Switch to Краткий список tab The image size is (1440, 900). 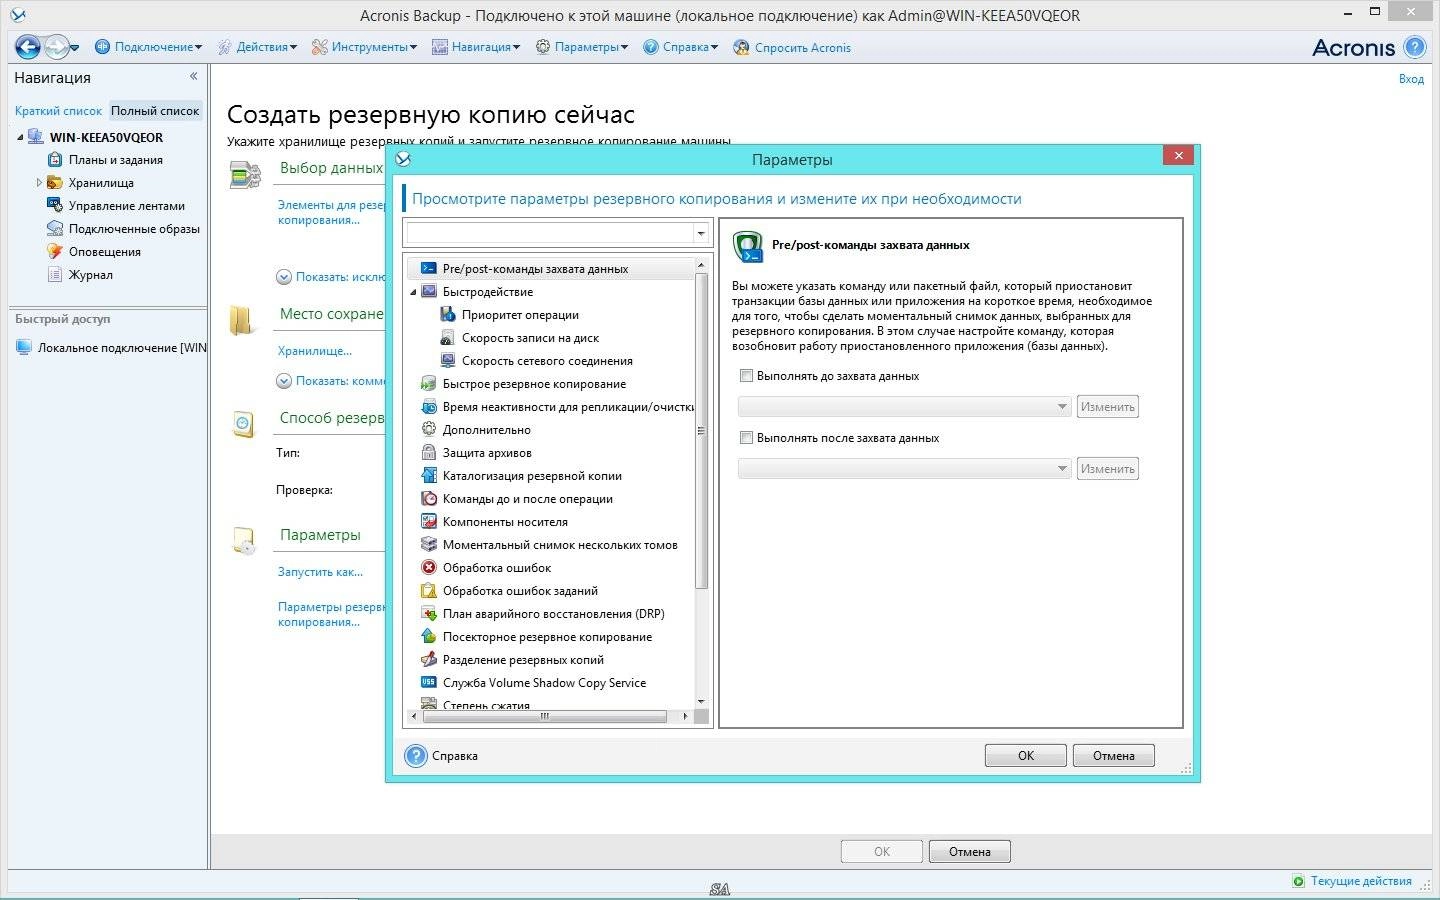coord(58,111)
